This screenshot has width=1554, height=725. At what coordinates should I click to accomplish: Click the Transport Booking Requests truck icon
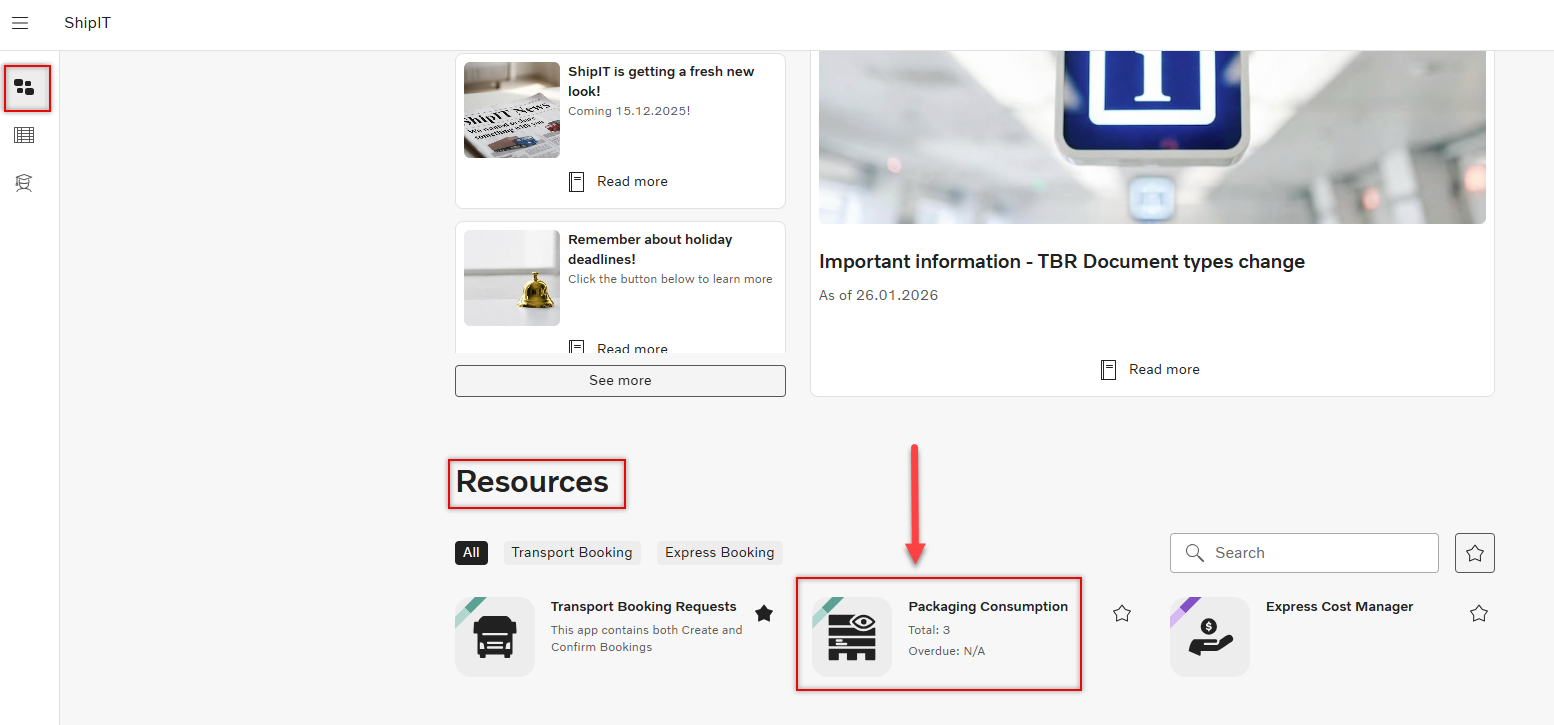coord(494,637)
